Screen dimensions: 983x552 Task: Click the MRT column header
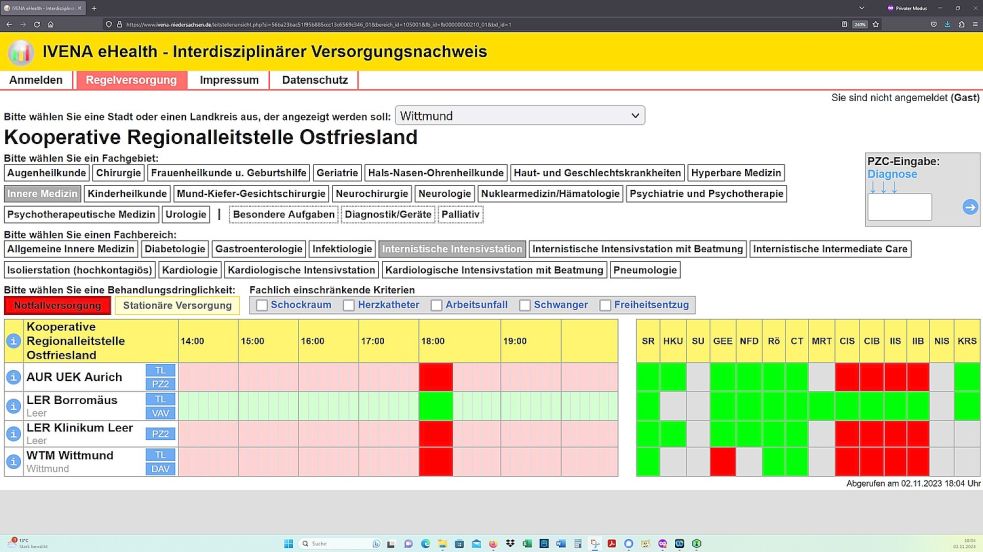[821, 341]
